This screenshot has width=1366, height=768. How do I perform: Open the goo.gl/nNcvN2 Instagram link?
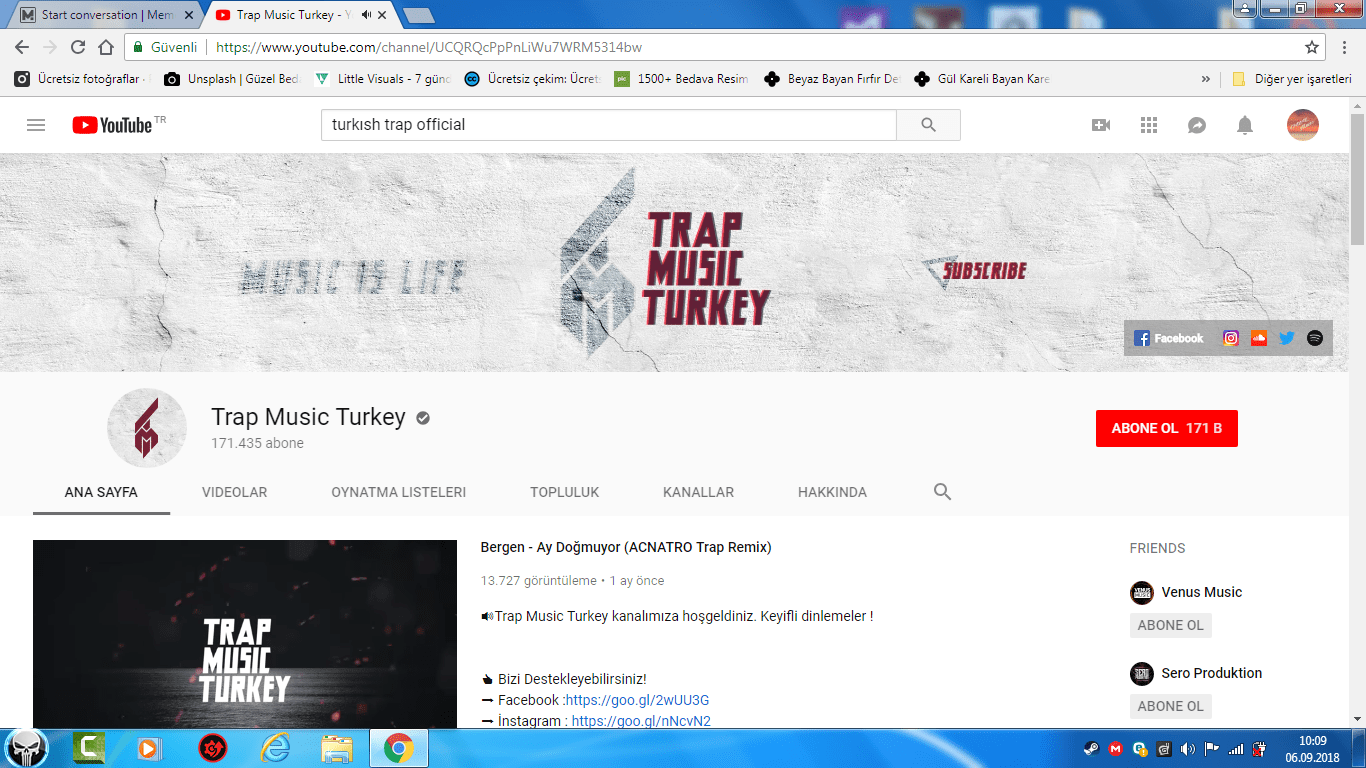[x=641, y=721]
